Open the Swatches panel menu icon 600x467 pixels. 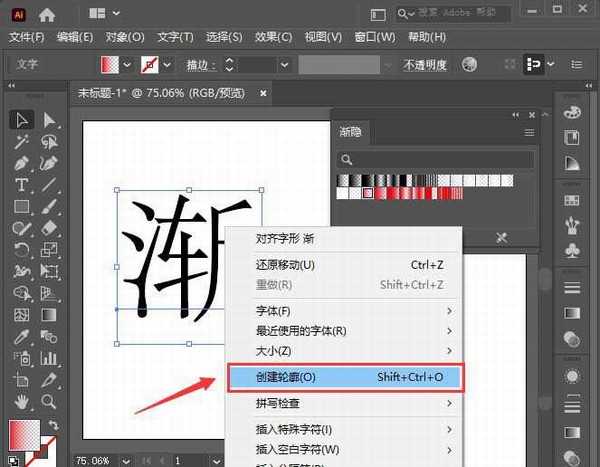click(x=529, y=132)
